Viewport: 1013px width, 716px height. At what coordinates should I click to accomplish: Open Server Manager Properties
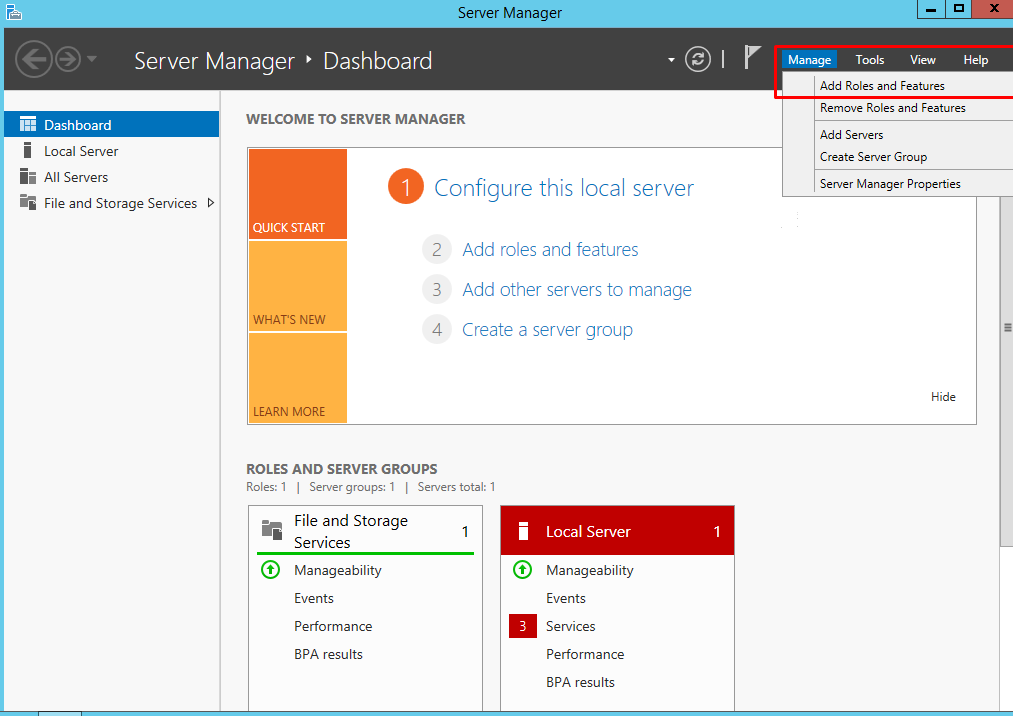pyautogui.click(x=898, y=184)
